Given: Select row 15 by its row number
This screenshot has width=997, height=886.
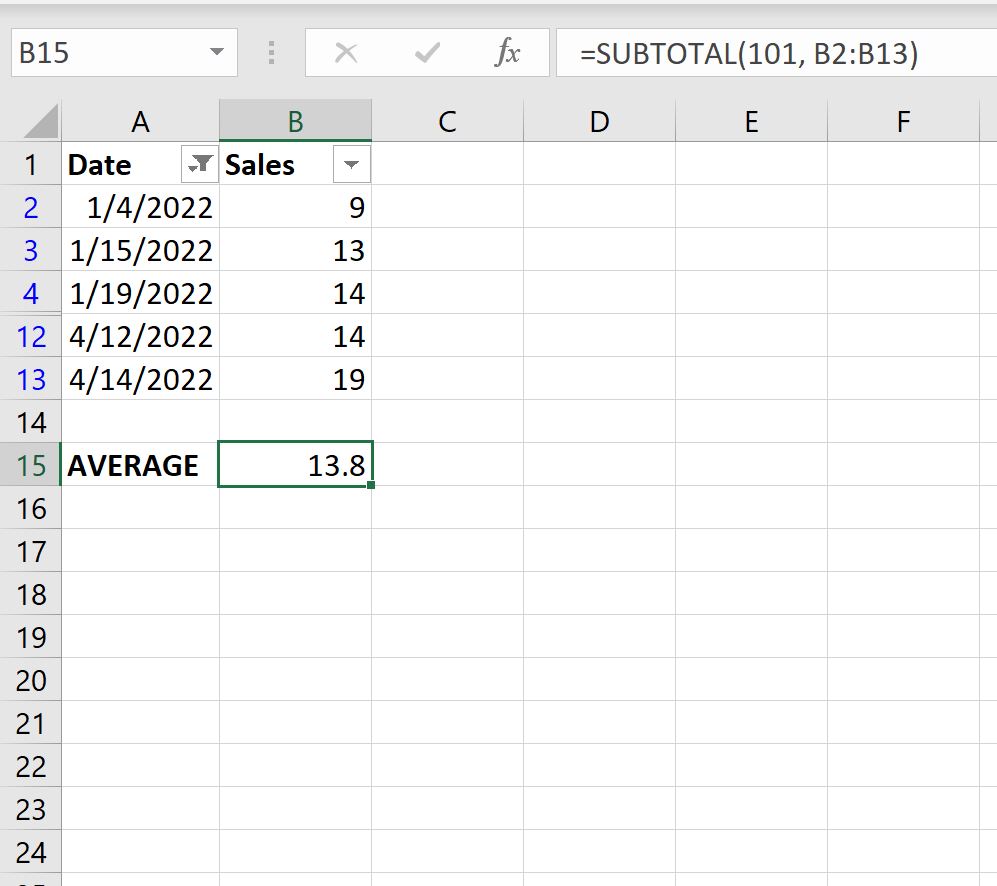Looking at the screenshot, I should pyautogui.click(x=31, y=464).
